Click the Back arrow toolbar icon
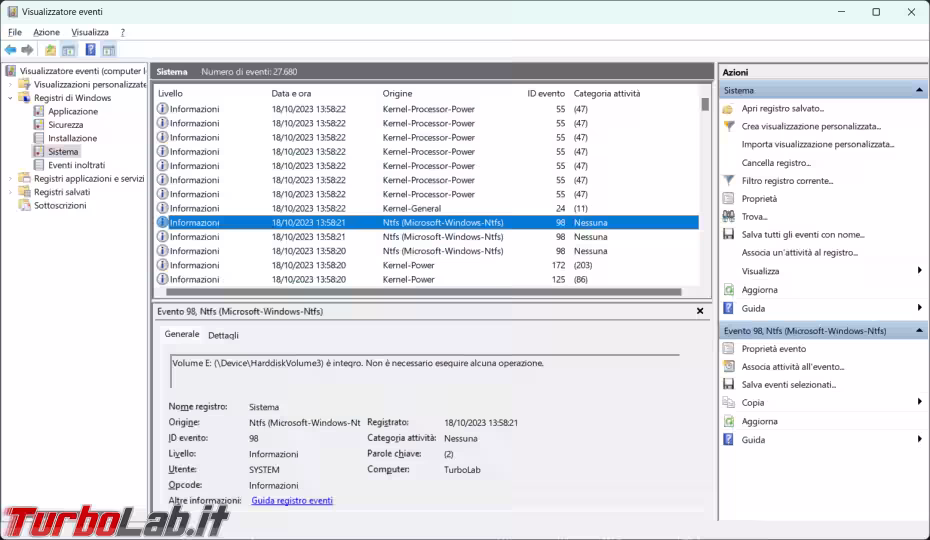The image size is (930, 540). pos(11,50)
